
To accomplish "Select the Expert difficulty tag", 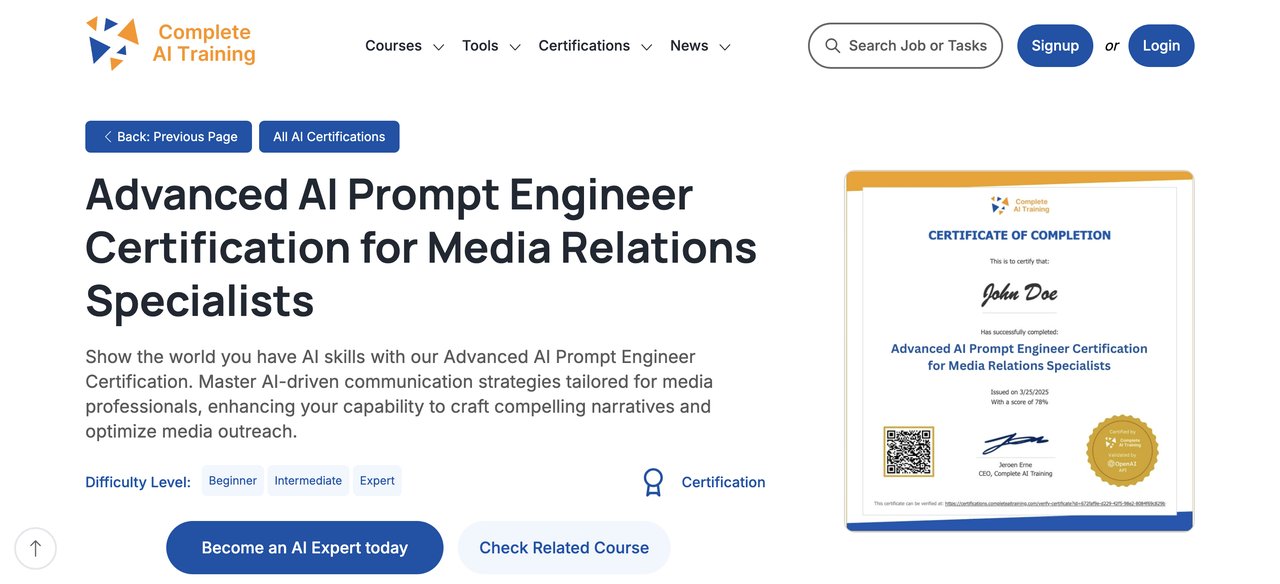I will click(x=377, y=481).
